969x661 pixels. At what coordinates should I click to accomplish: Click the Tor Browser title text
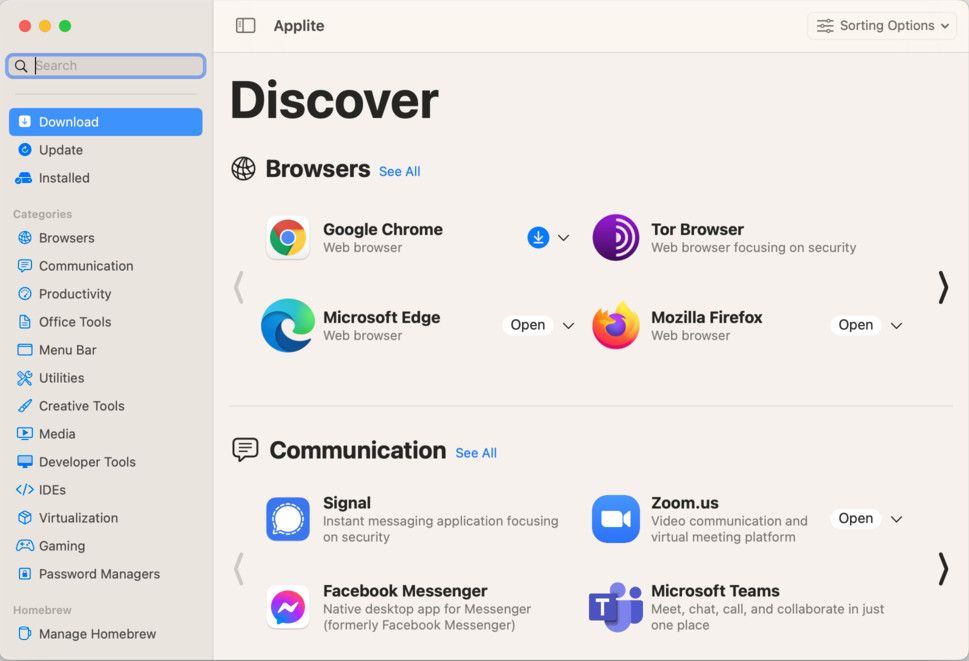tap(697, 229)
